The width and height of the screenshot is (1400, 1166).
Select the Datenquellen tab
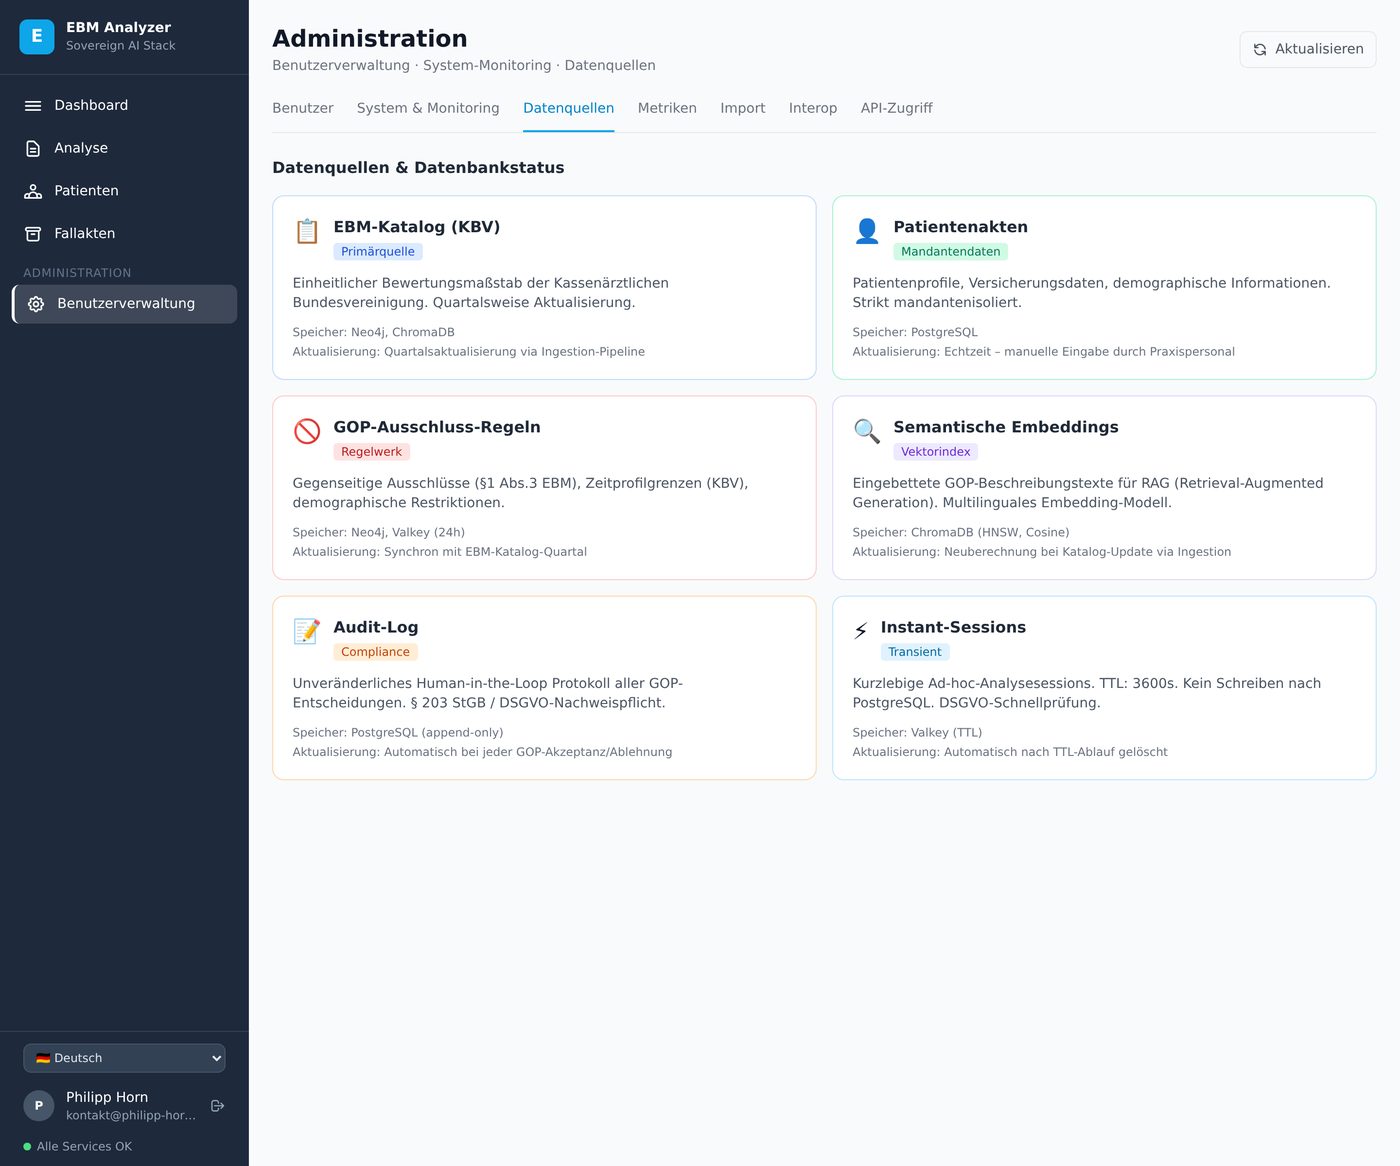[x=568, y=108]
